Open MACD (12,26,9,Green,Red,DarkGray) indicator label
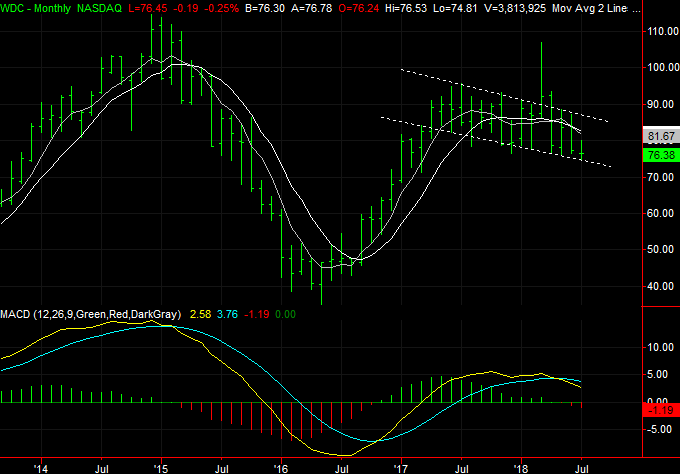 click(91, 314)
